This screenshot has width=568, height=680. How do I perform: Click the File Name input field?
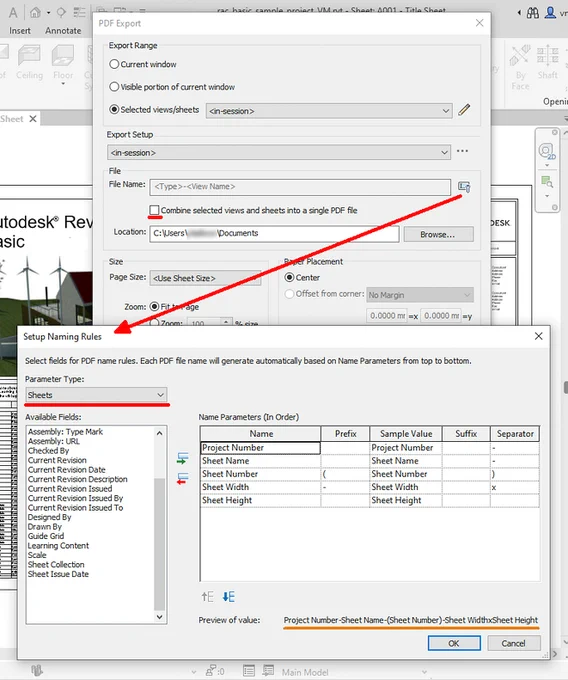(x=300, y=187)
